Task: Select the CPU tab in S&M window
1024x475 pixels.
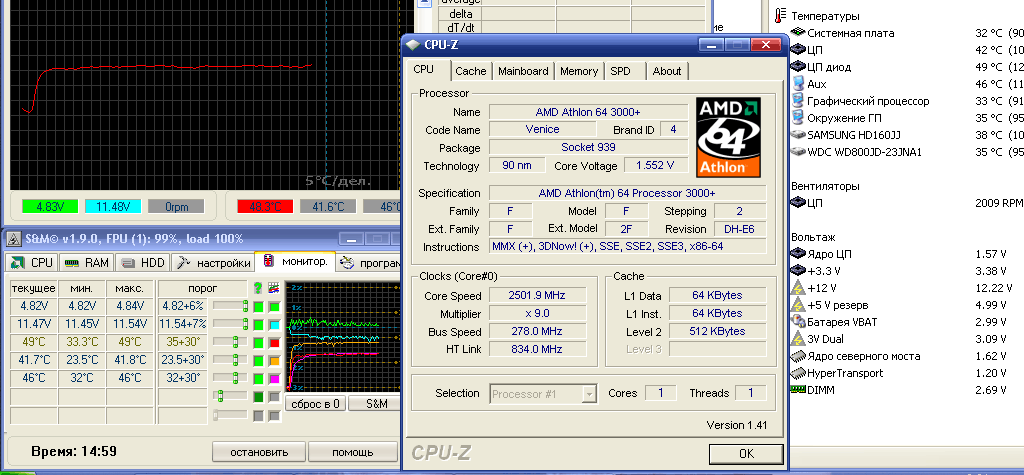Action: point(32,263)
